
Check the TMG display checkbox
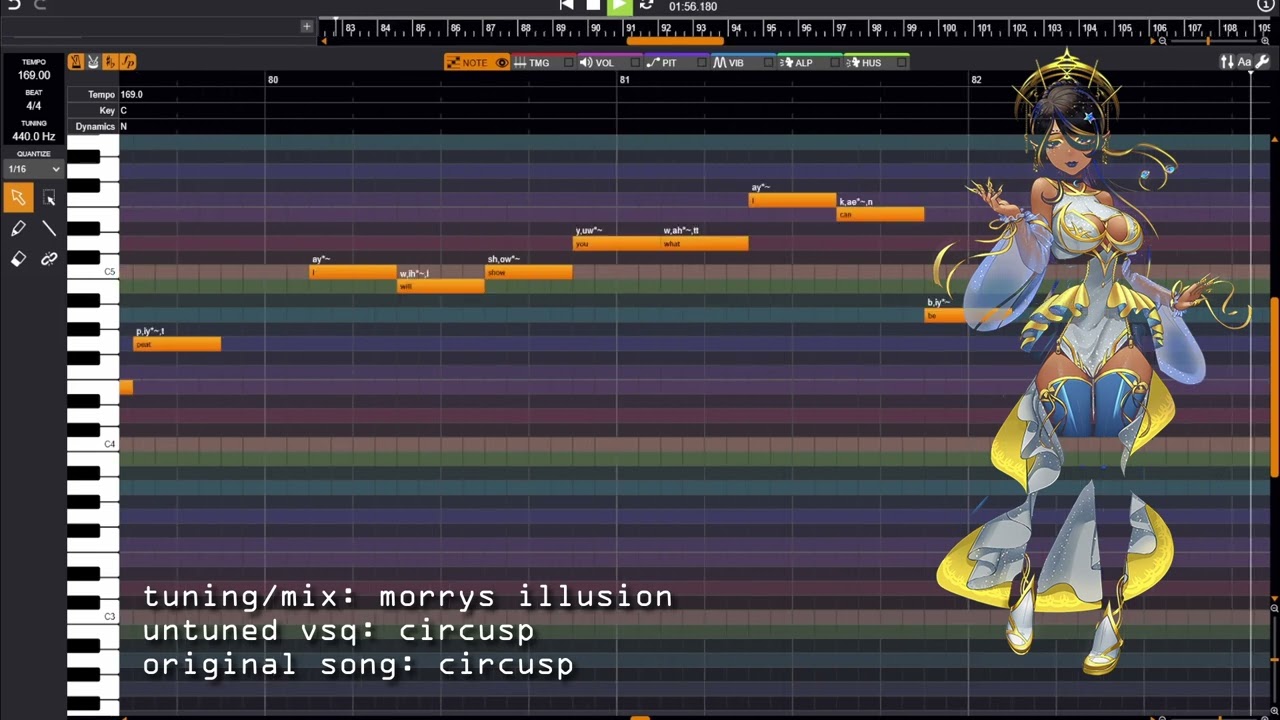tap(569, 62)
